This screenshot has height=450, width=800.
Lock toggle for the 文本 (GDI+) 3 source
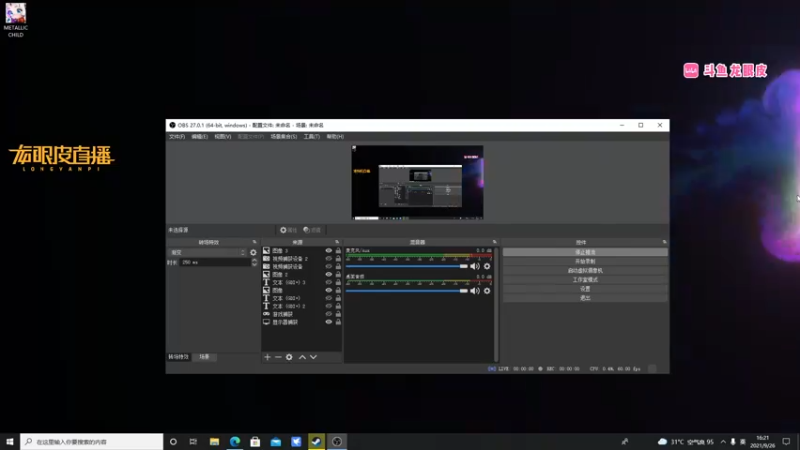(x=338, y=282)
